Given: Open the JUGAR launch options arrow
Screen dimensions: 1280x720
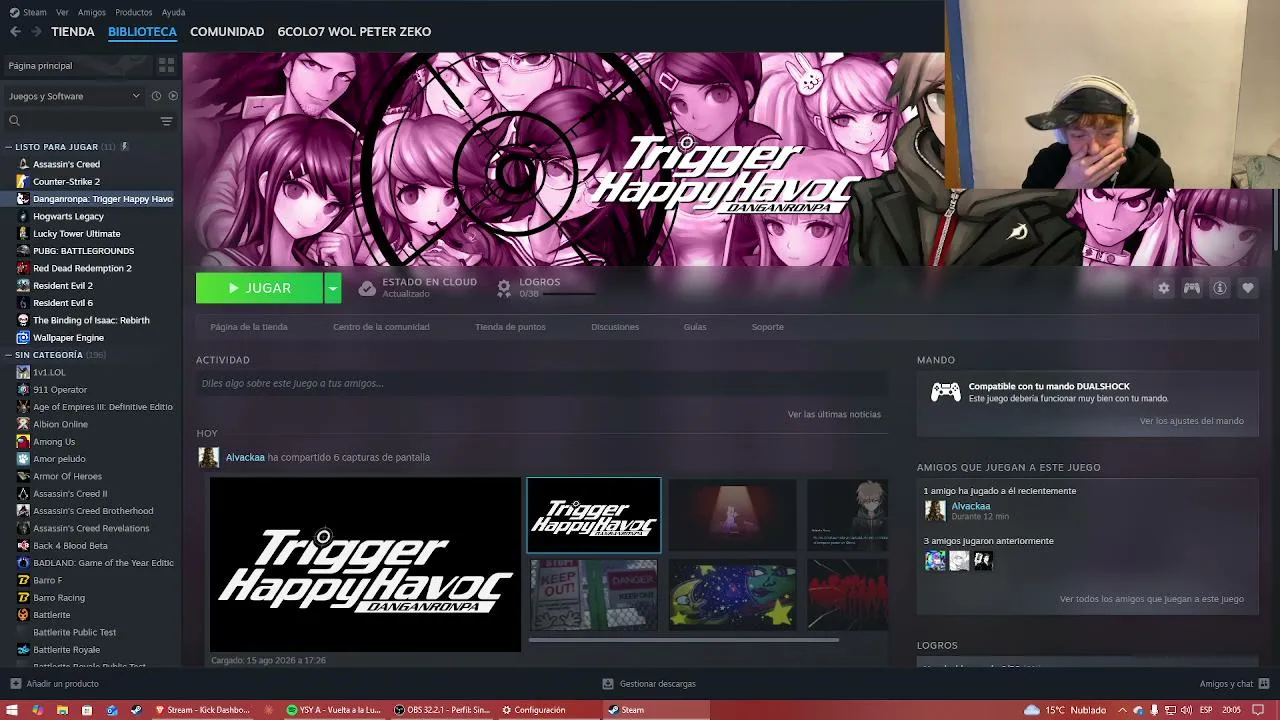Looking at the screenshot, I should (x=333, y=288).
